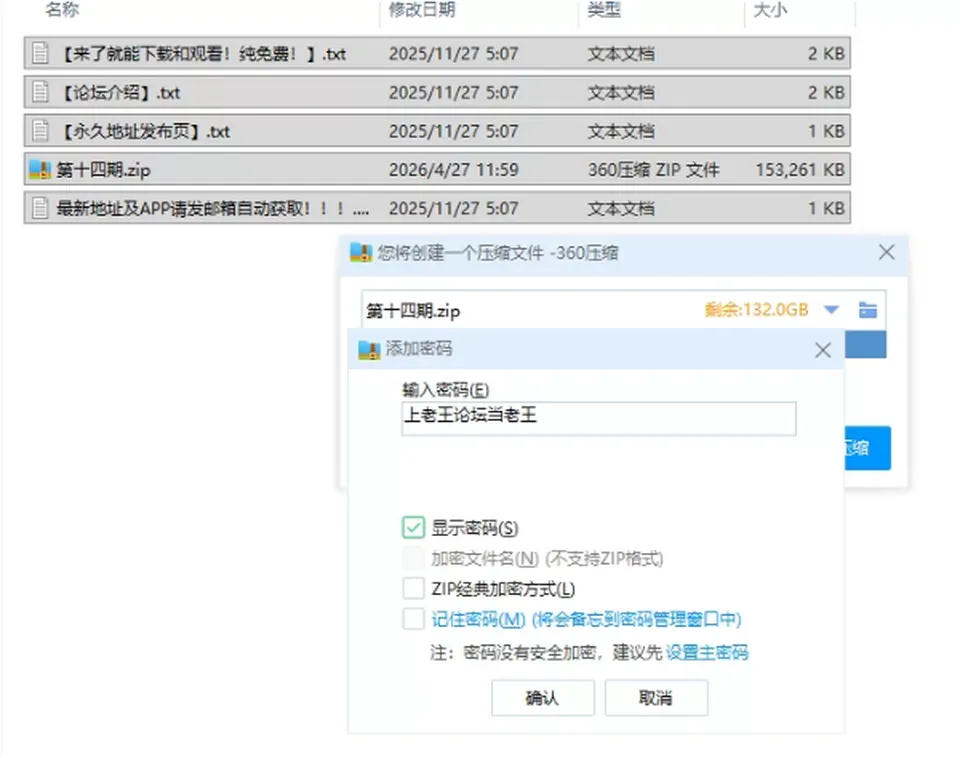
Task: Uncheck the 显示密码(S) checkbox
Action: tap(413, 527)
